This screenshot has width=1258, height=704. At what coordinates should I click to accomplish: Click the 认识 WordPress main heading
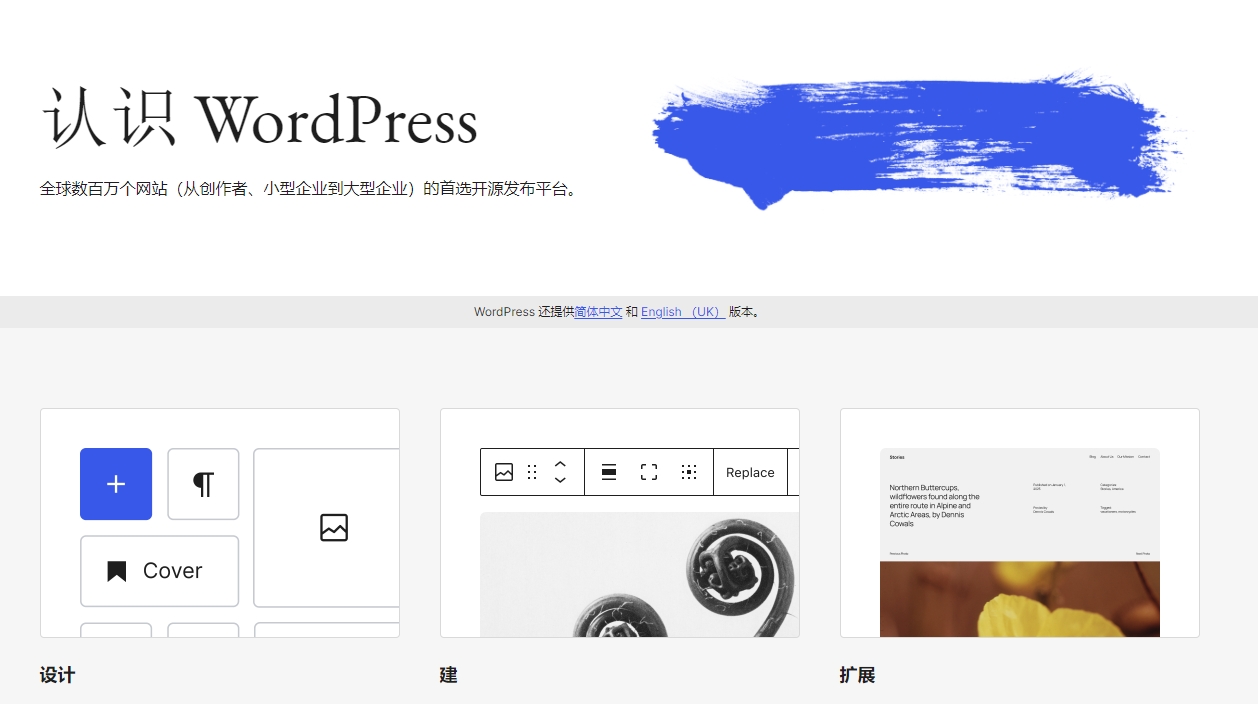point(260,120)
